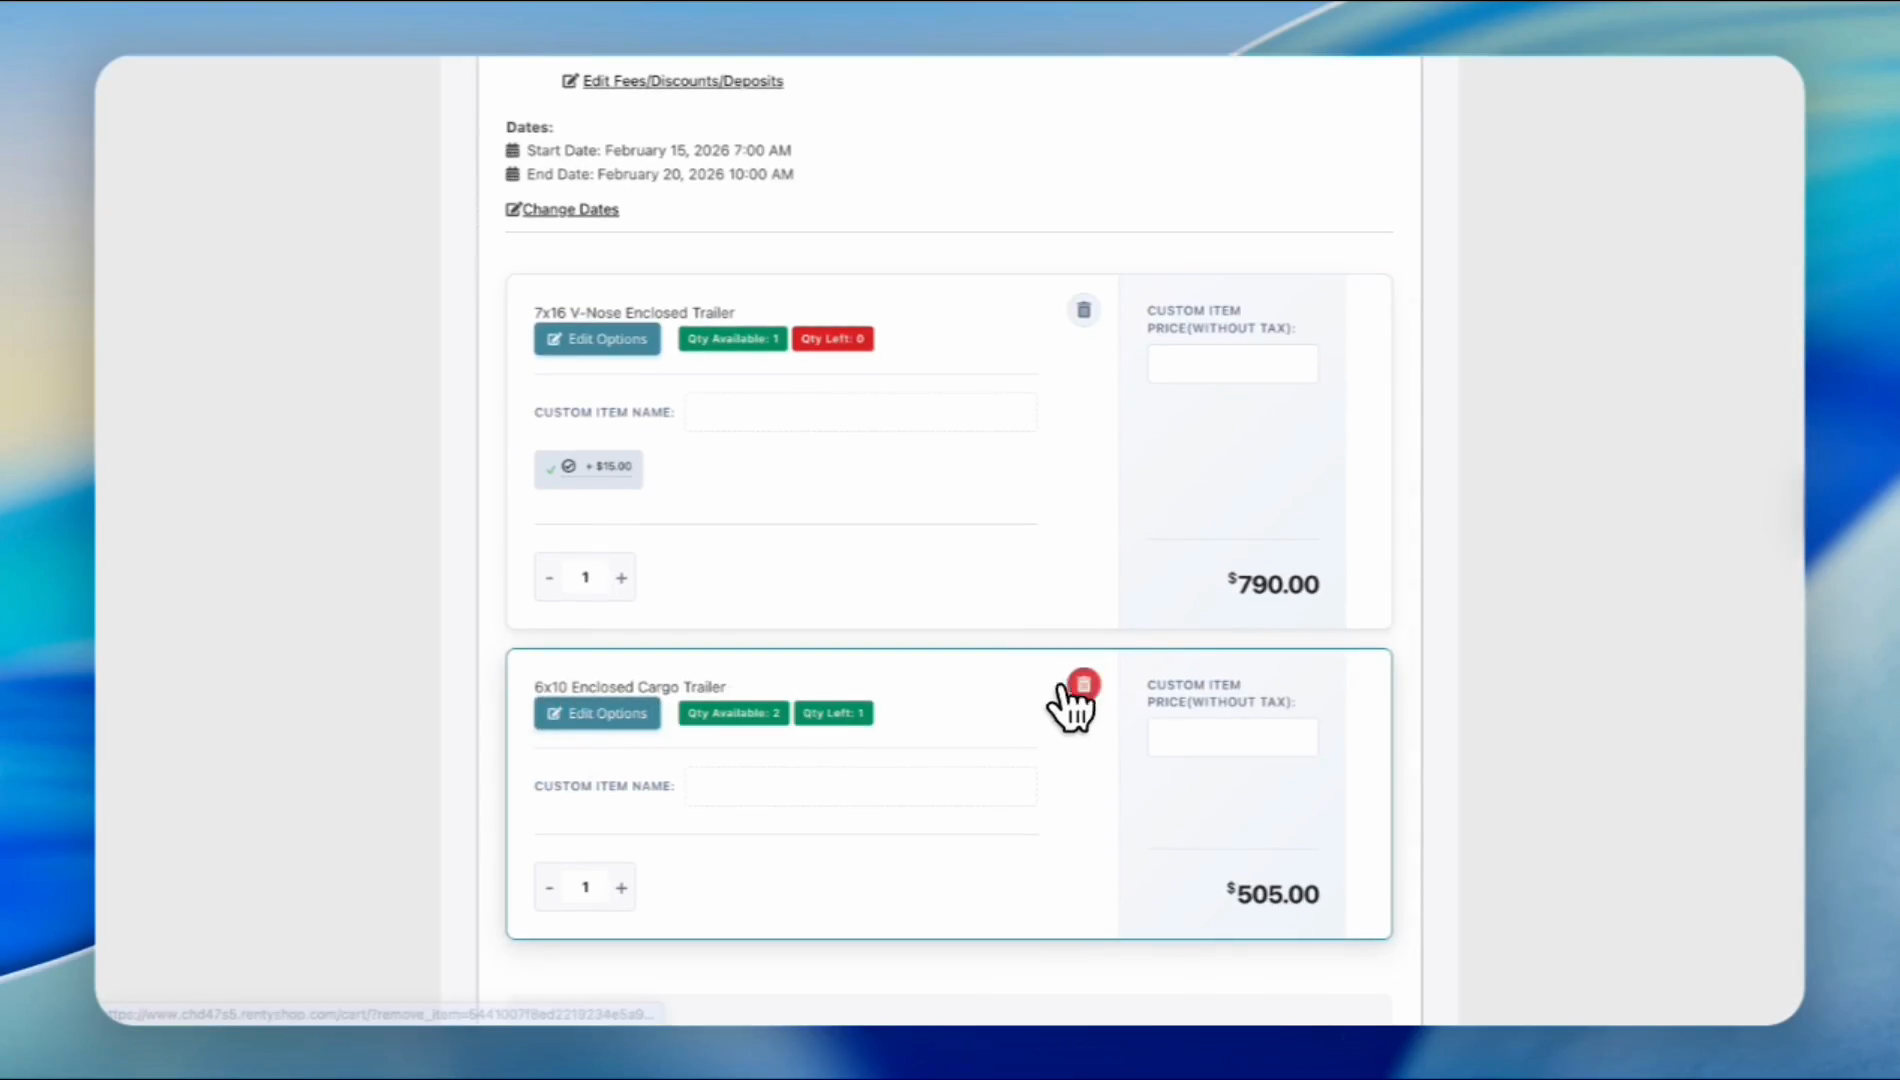The height and width of the screenshot is (1080, 1900).
Task: Edit options for 6x10 Cargo trailer
Action: click(597, 713)
